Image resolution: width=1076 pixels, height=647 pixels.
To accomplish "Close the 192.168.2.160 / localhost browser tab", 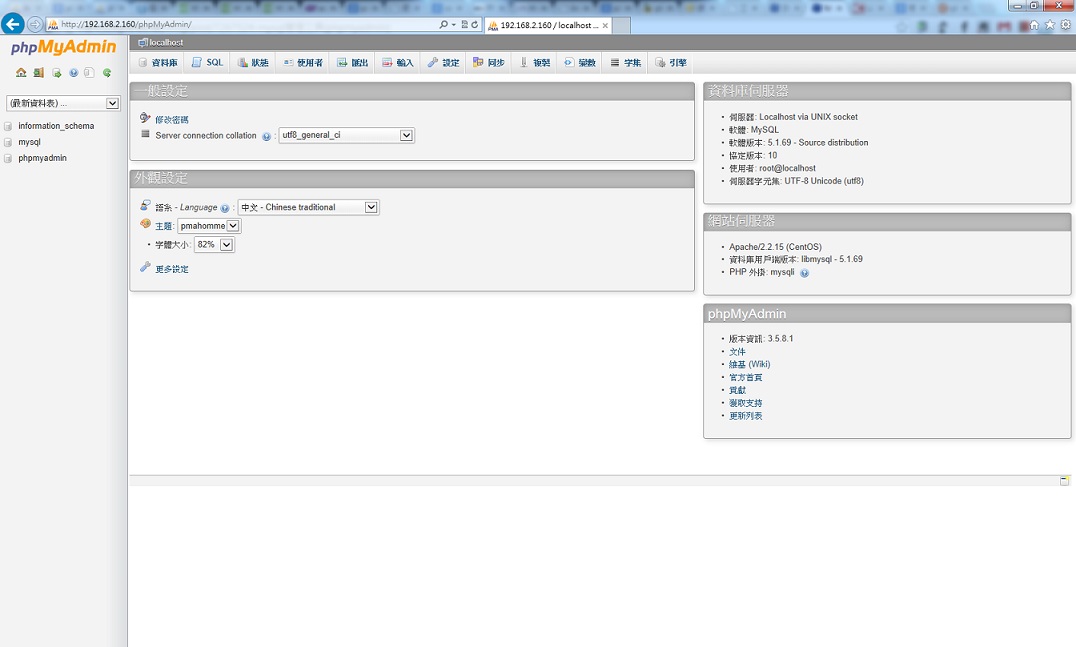I will 605,25.
